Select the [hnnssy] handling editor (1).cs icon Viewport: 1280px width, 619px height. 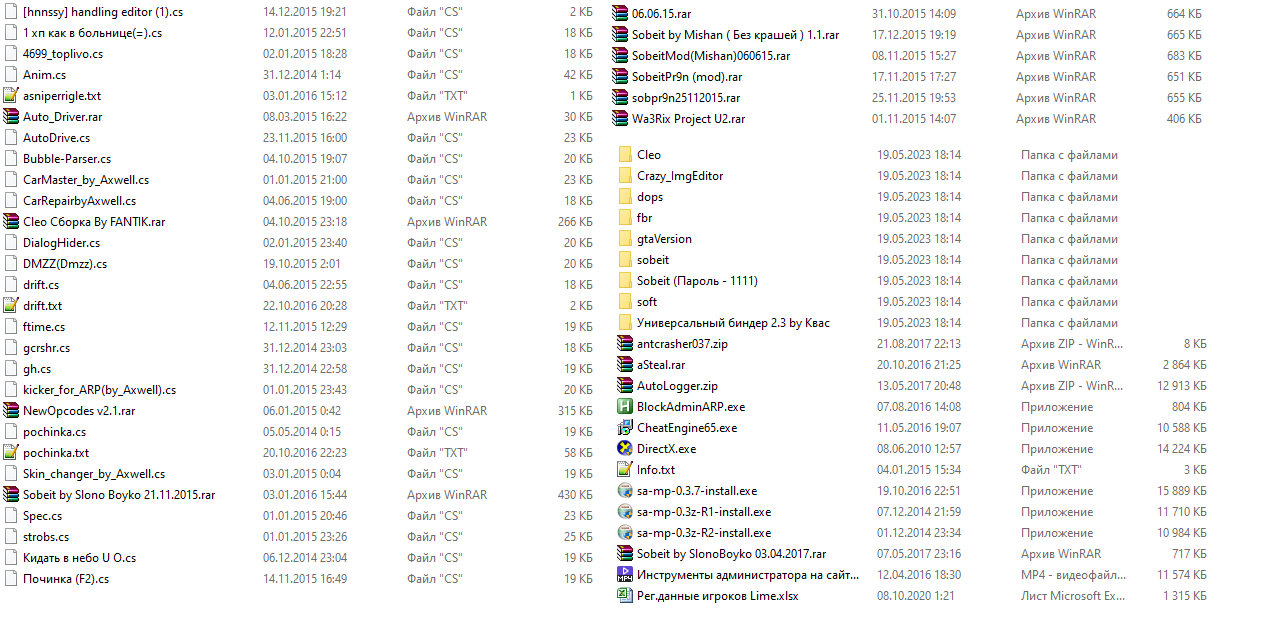pyautogui.click(x=11, y=12)
